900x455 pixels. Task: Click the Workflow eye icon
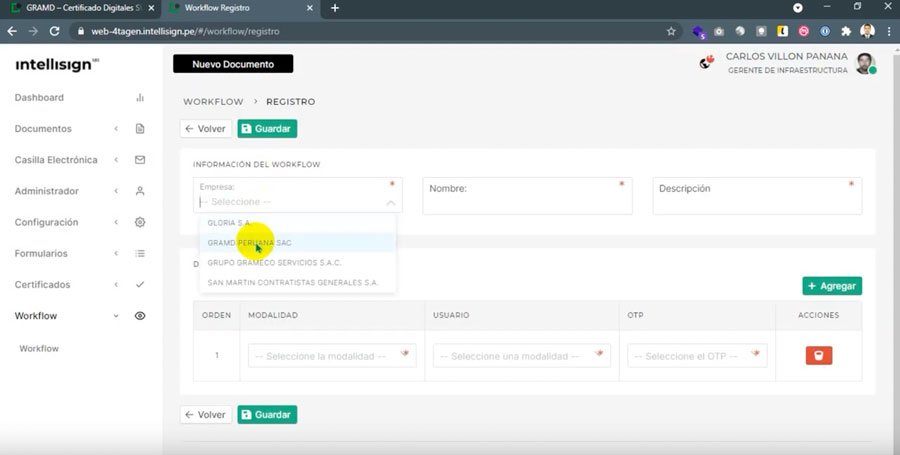pyautogui.click(x=139, y=316)
